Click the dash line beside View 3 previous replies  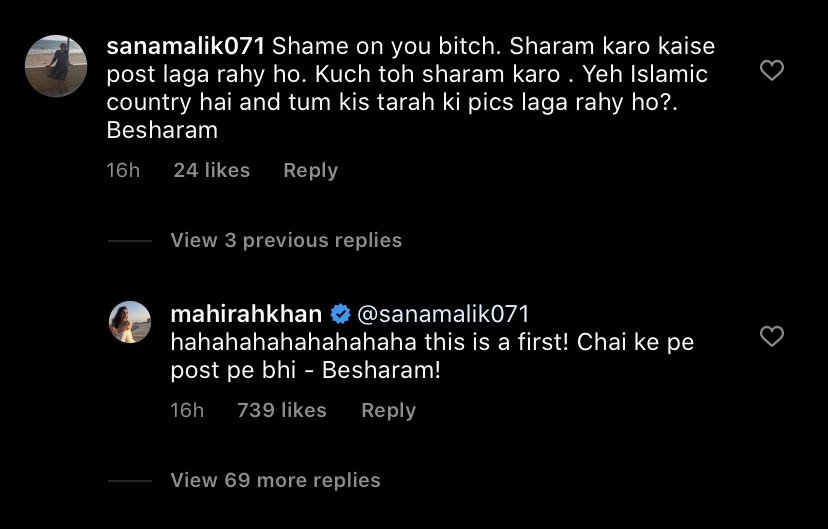coord(129,241)
